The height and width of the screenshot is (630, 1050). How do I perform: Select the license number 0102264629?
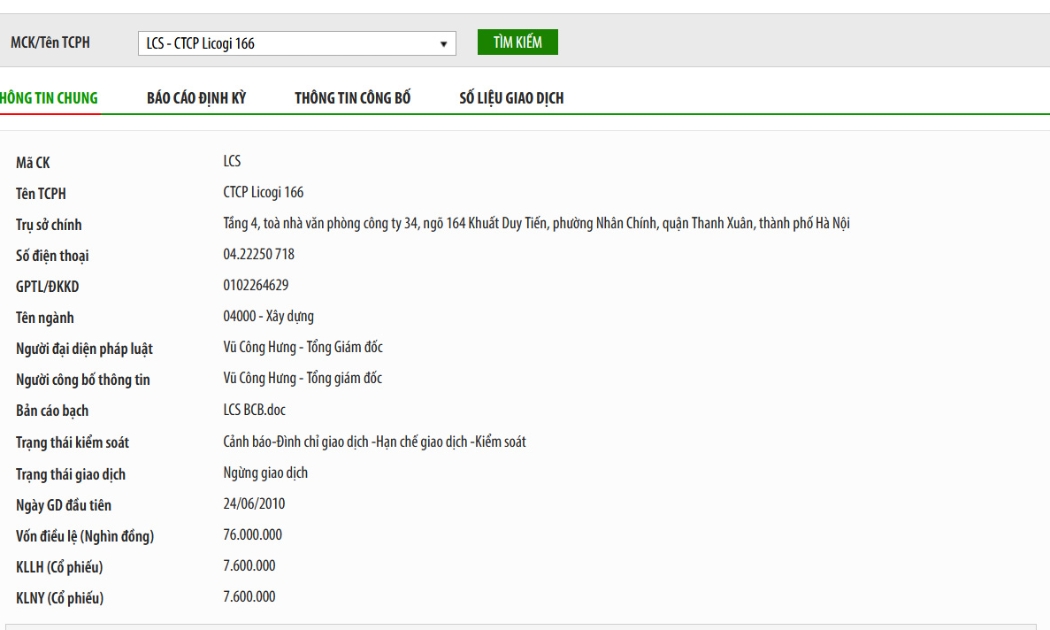tap(256, 285)
